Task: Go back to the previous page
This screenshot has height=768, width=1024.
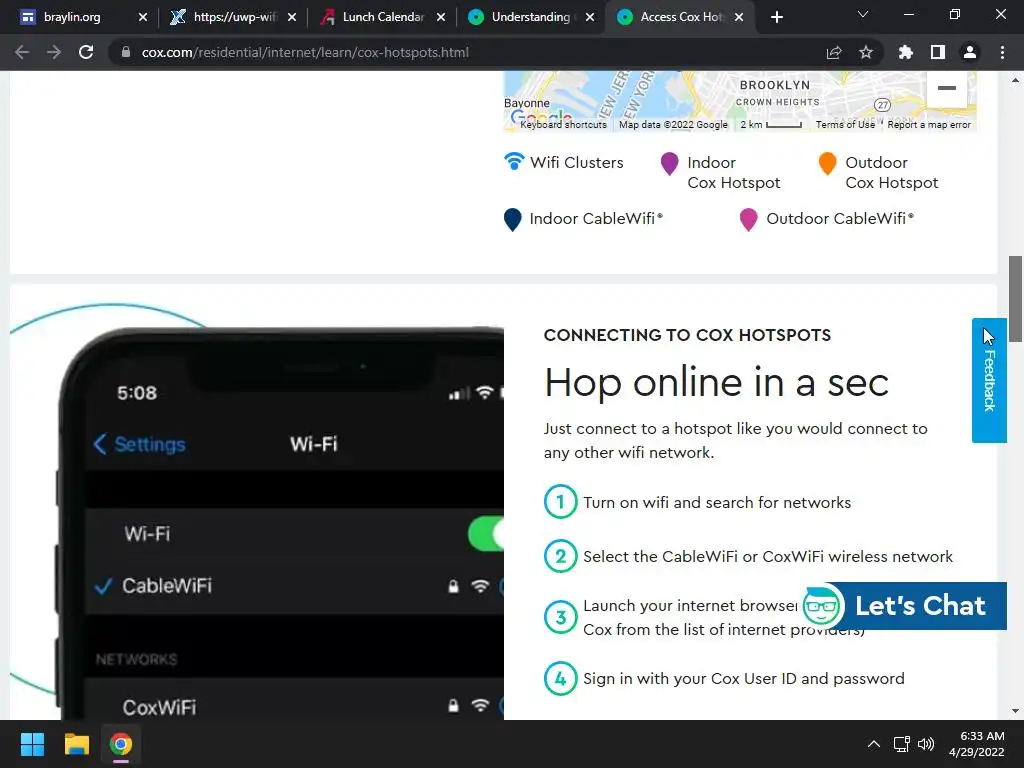Action: click(x=22, y=52)
